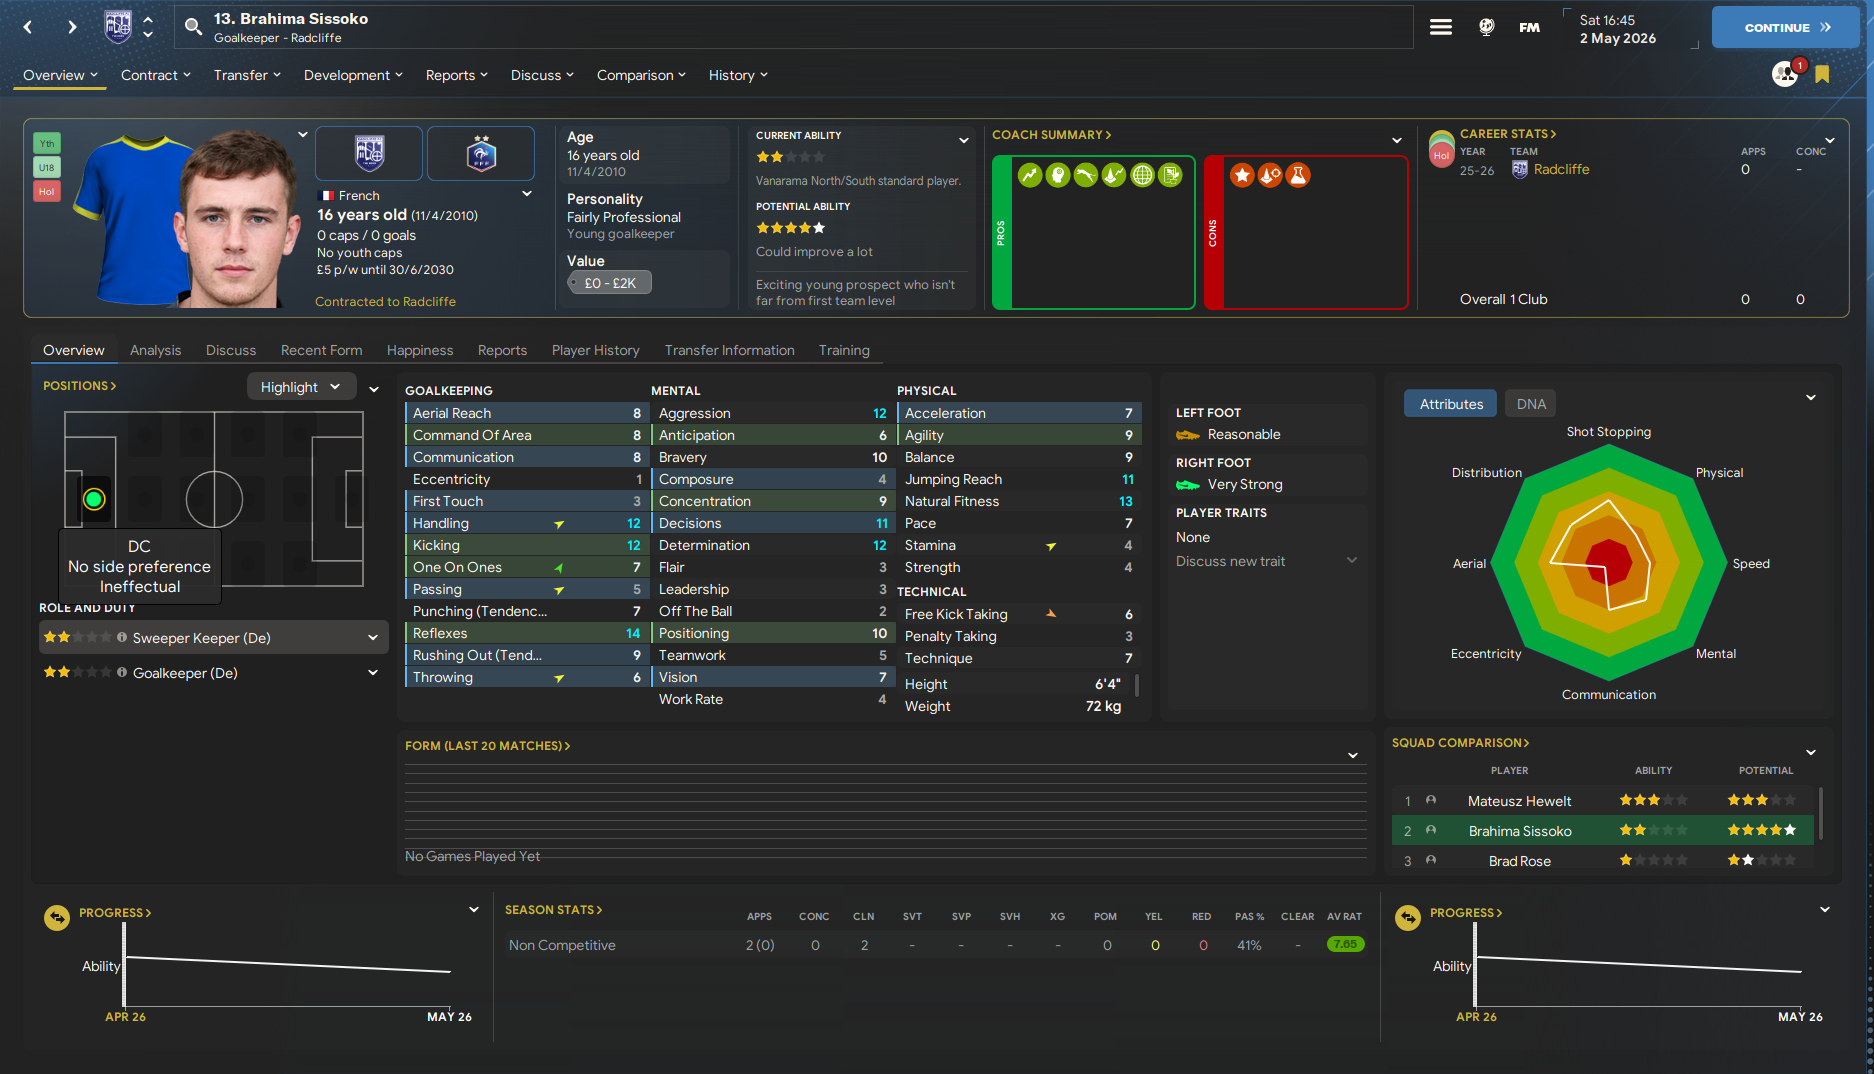This screenshot has height=1074, width=1874.
Task: Open the staff advice notification icon
Action: pos(1786,73)
